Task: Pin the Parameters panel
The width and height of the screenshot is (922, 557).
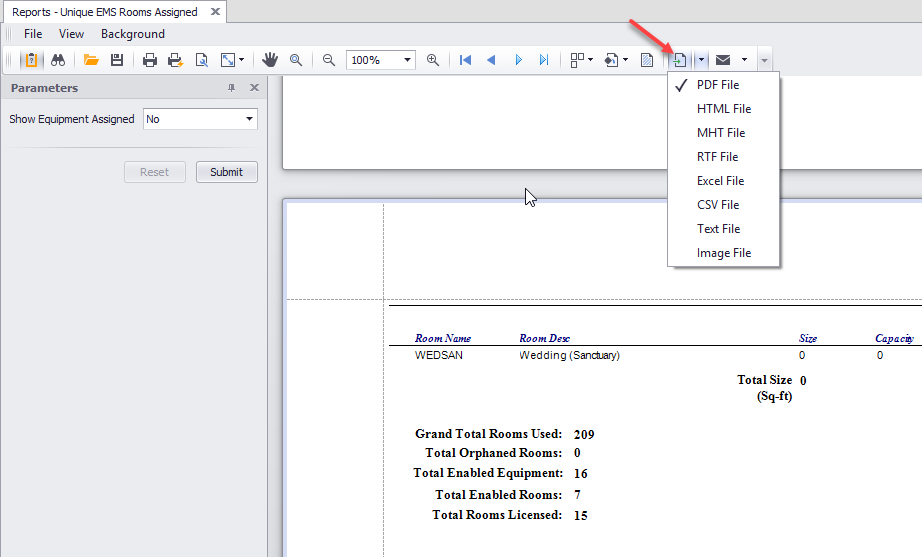Action: [232, 88]
